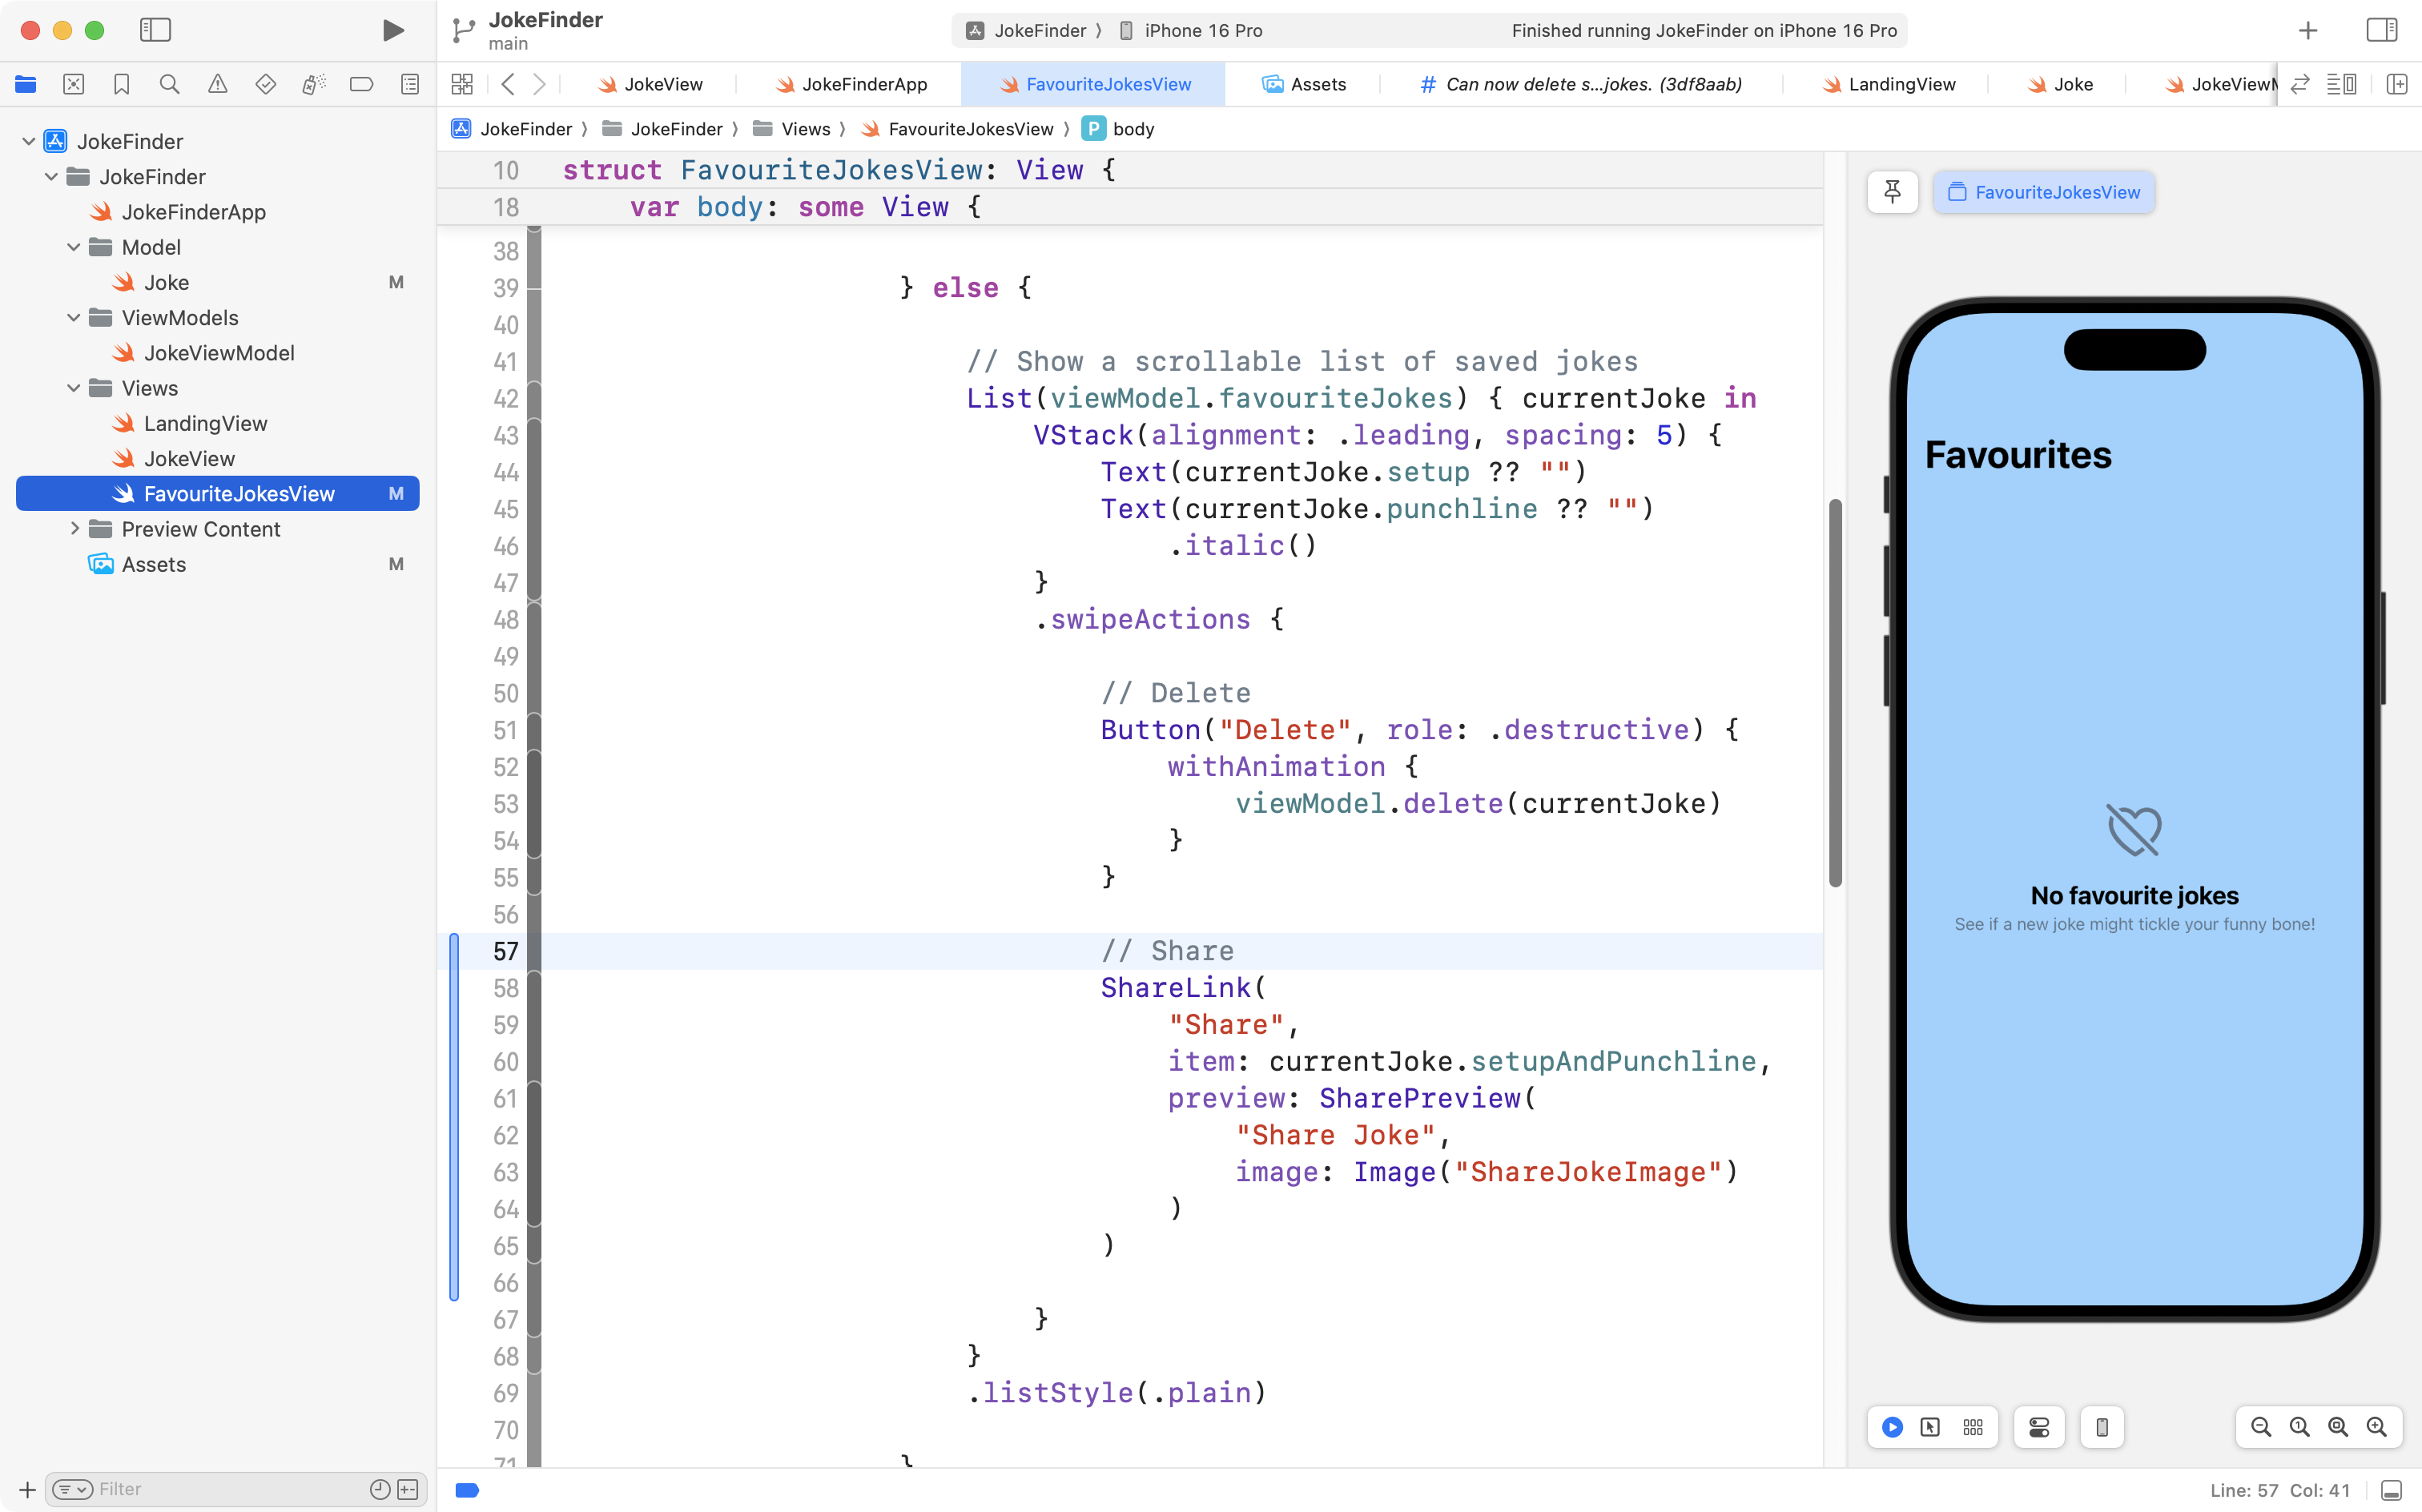Open the Source Control navigator icon
Screen dimensions: 2422x1512
click(73, 84)
